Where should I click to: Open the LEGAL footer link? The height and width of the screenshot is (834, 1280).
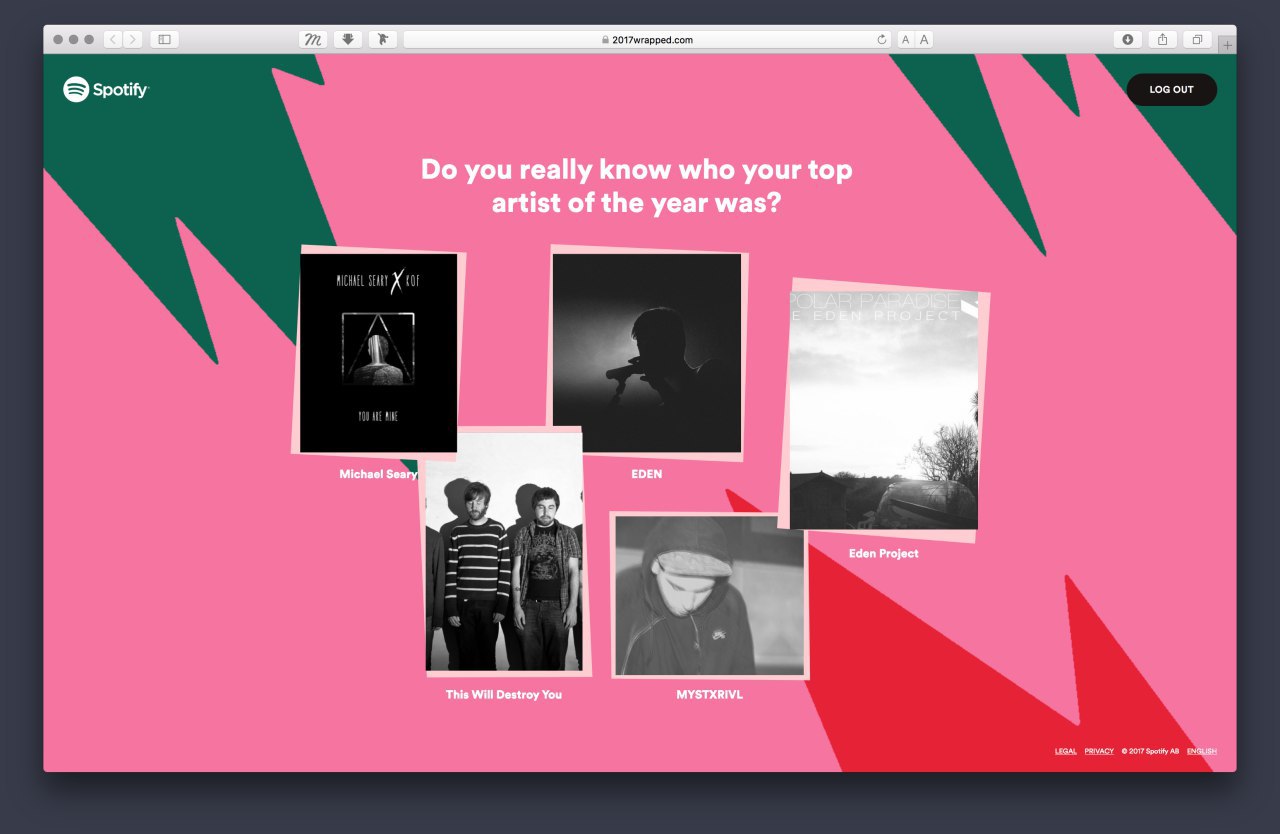[1066, 751]
